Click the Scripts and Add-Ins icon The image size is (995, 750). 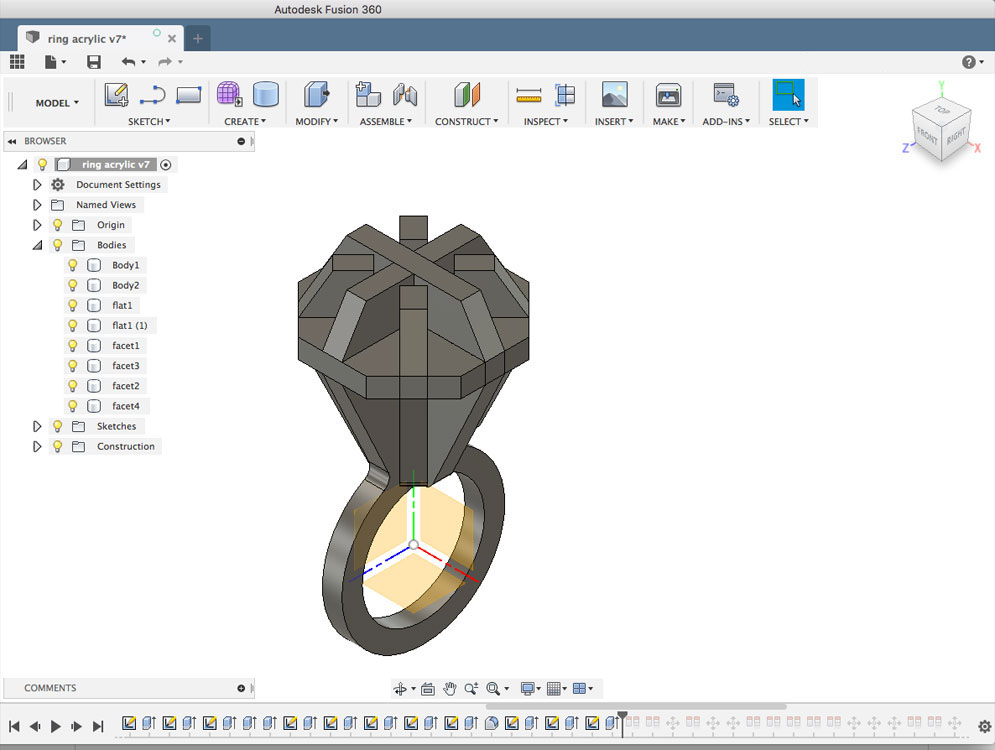pyautogui.click(x=726, y=95)
